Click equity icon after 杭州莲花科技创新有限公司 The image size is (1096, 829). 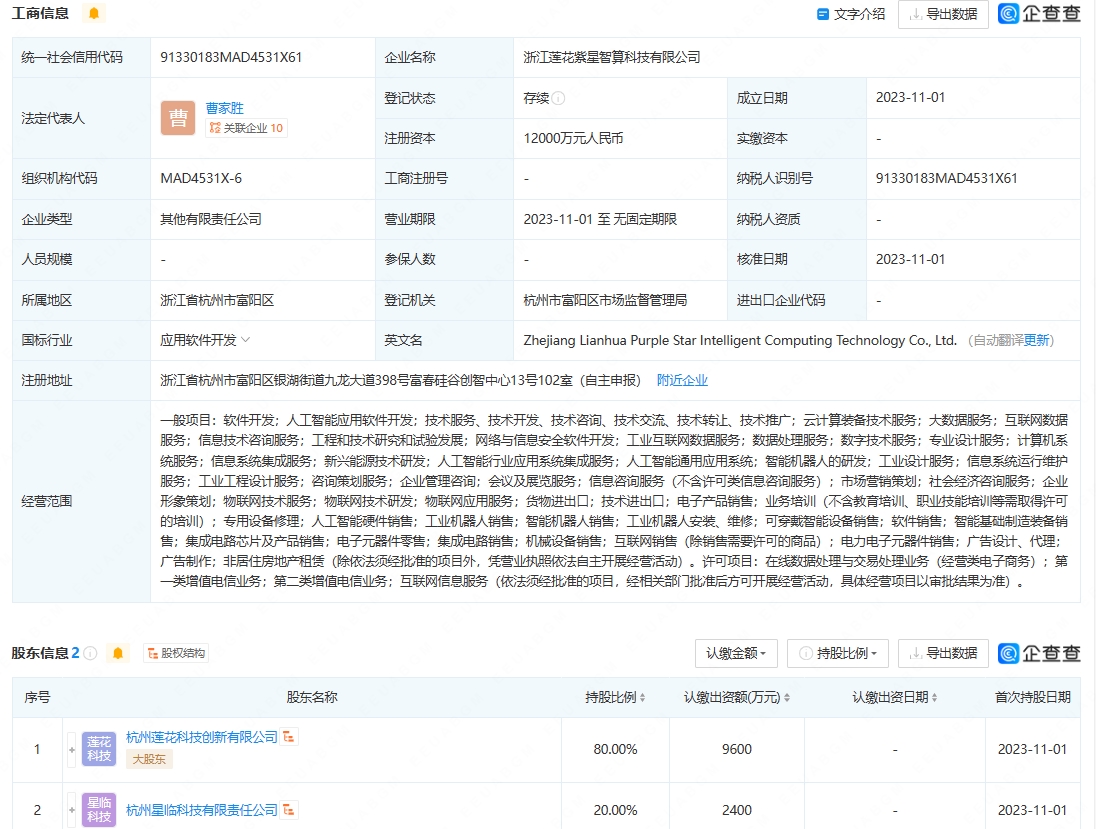tap(289, 737)
